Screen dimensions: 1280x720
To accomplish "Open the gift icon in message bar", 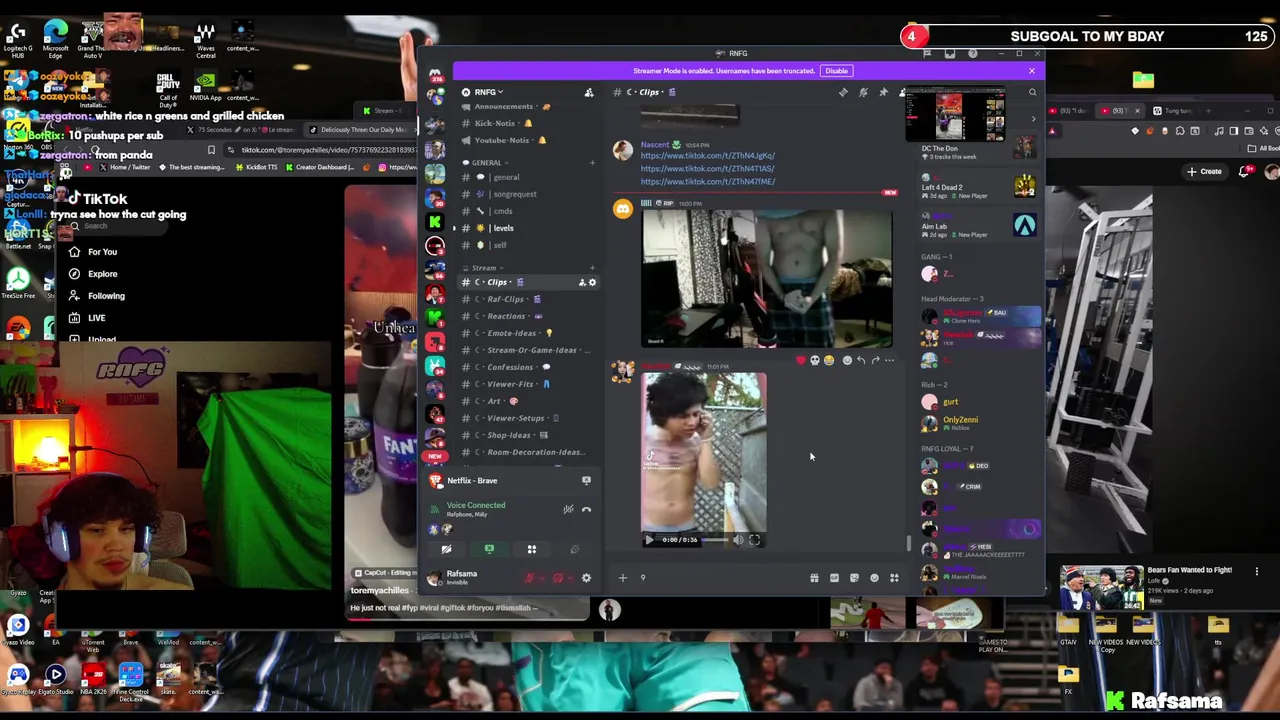I will pyautogui.click(x=814, y=578).
